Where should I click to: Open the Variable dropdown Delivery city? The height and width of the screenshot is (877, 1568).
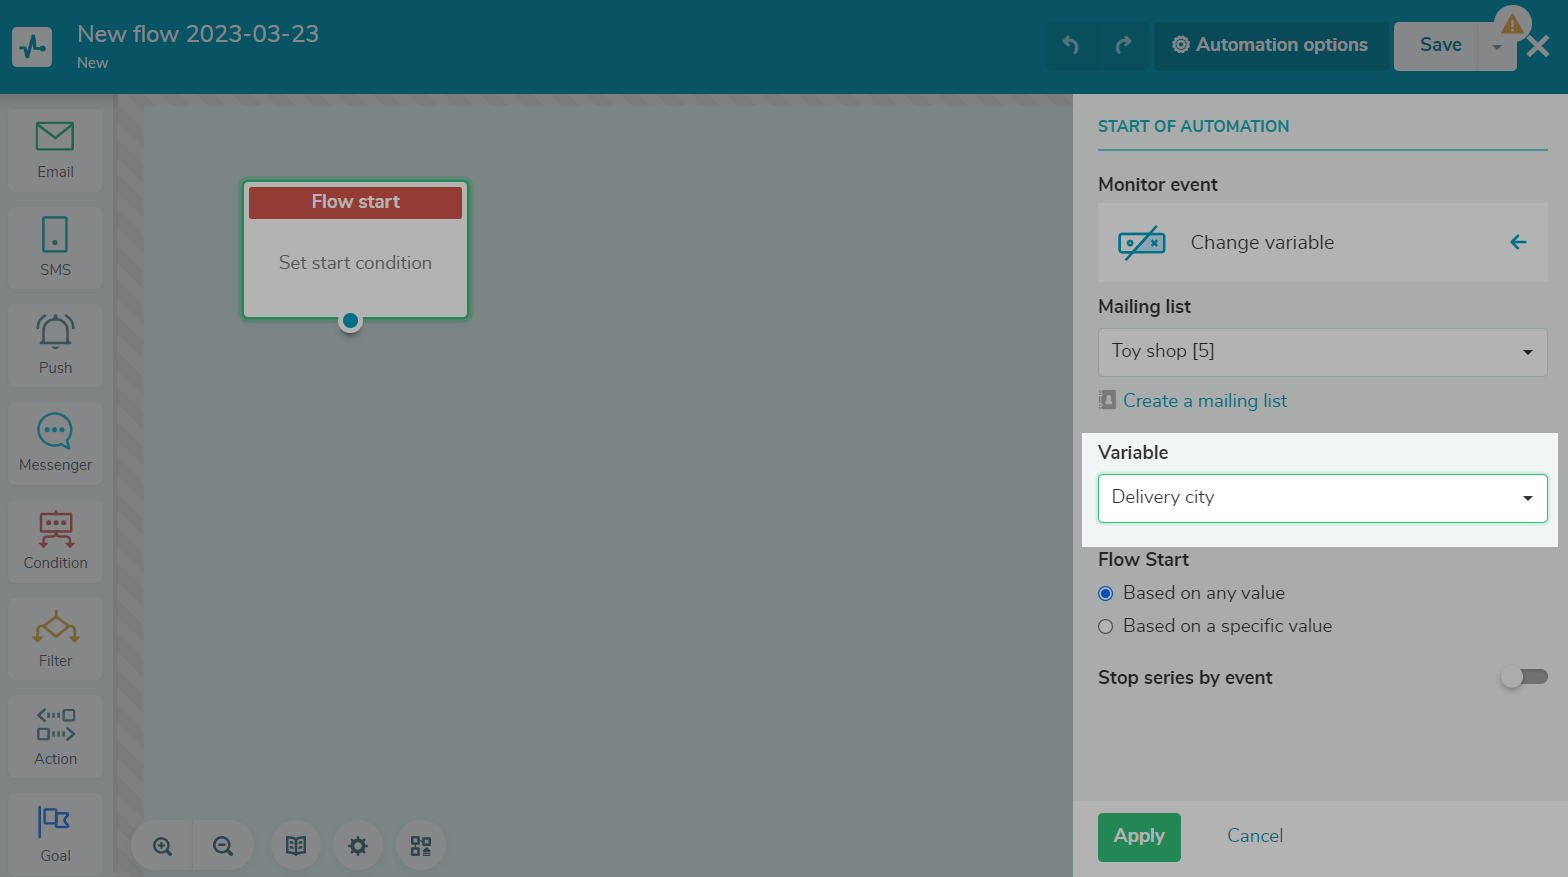click(x=1322, y=498)
